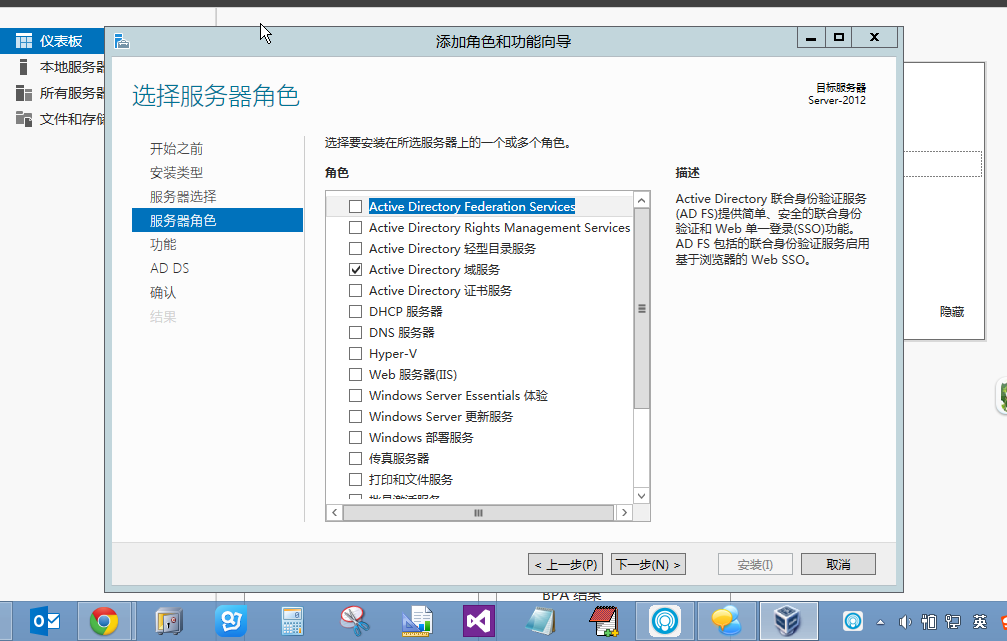This screenshot has width=1007, height=641.
Task: Check Active Directory 轻型目录服务 role
Action: tap(355, 249)
